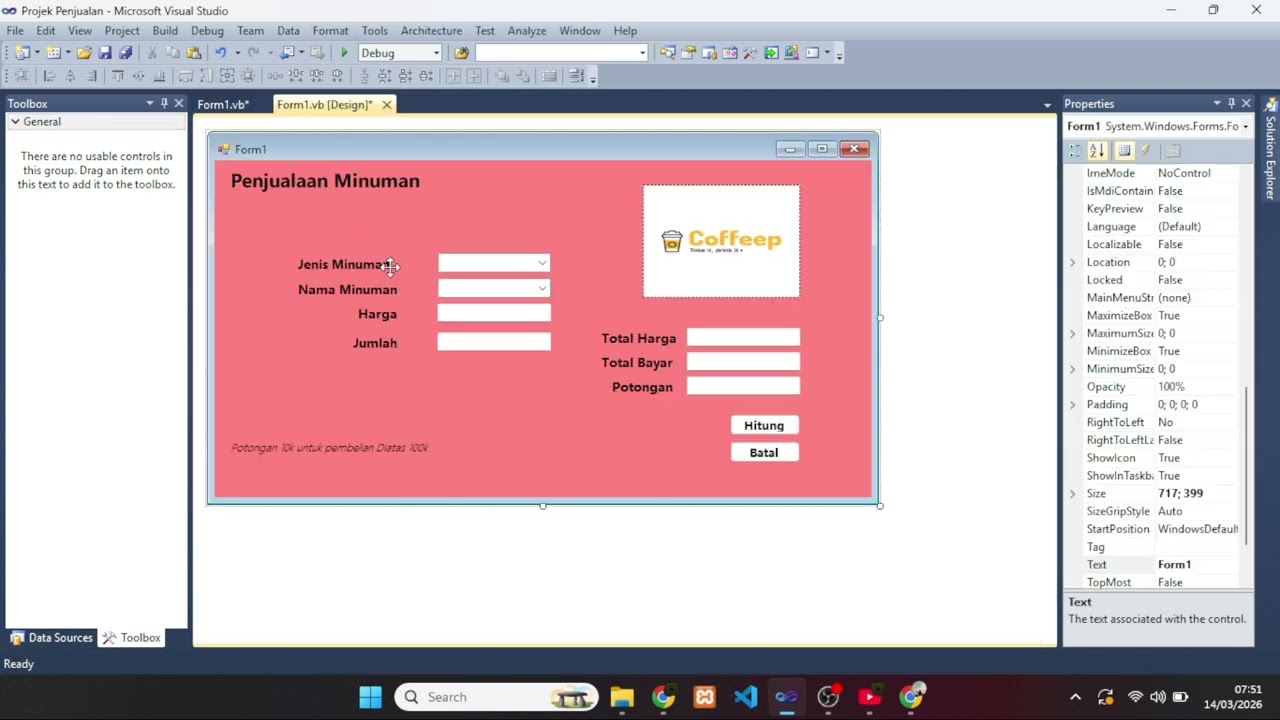Open the Architecture menu
This screenshot has width=1280, height=720.
coord(431,31)
